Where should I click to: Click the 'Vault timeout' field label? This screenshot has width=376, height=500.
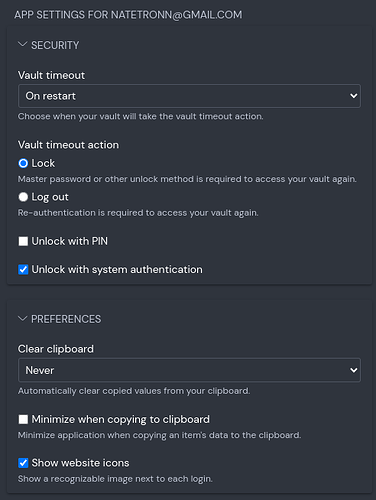(51, 75)
